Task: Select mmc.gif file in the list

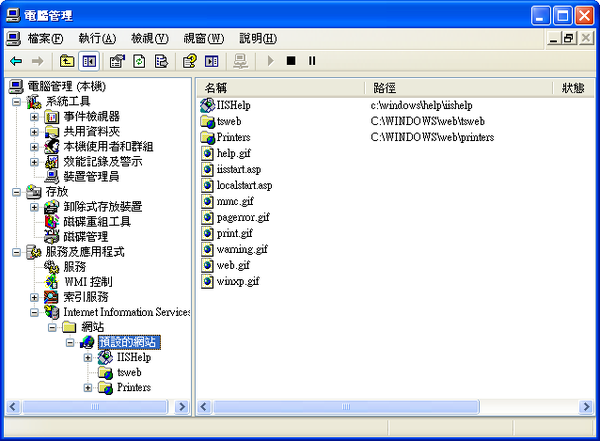Action: pyautogui.click(x=235, y=201)
